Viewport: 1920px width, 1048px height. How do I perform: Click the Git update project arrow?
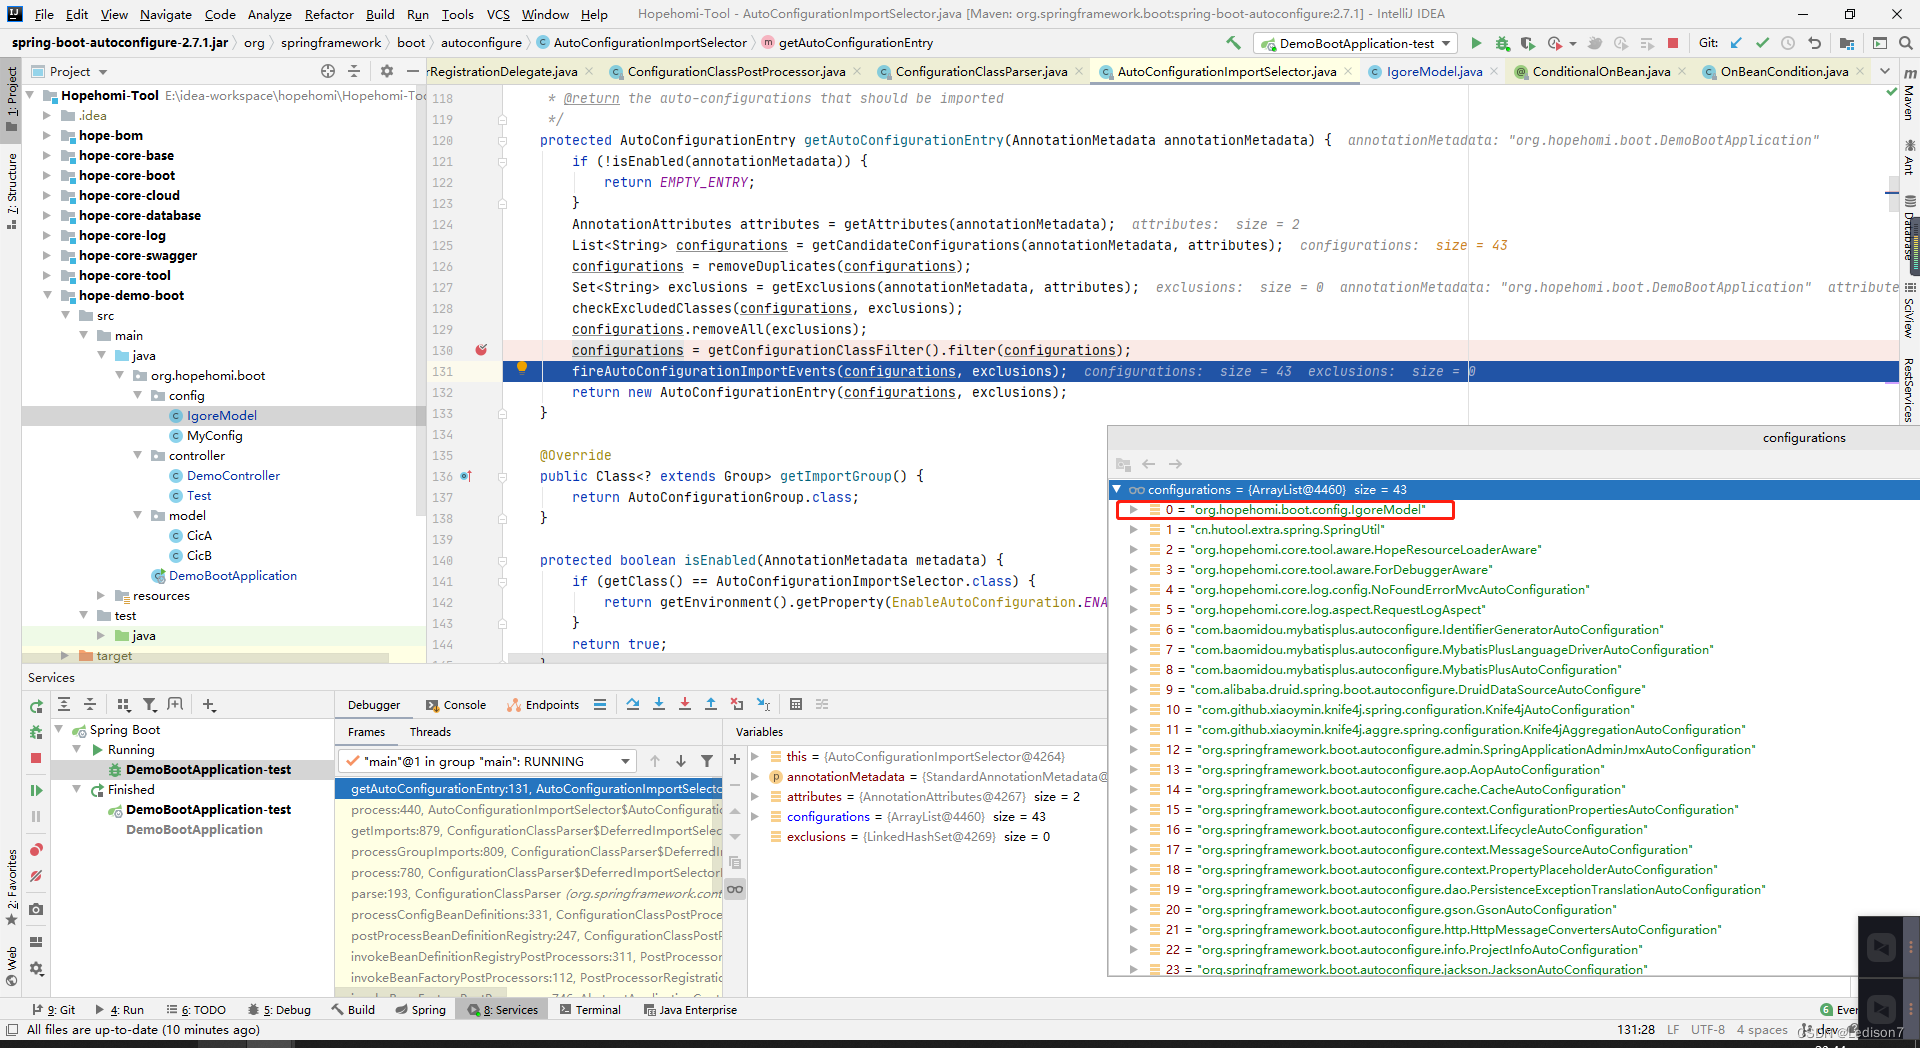pyautogui.click(x=1736, y=43)
